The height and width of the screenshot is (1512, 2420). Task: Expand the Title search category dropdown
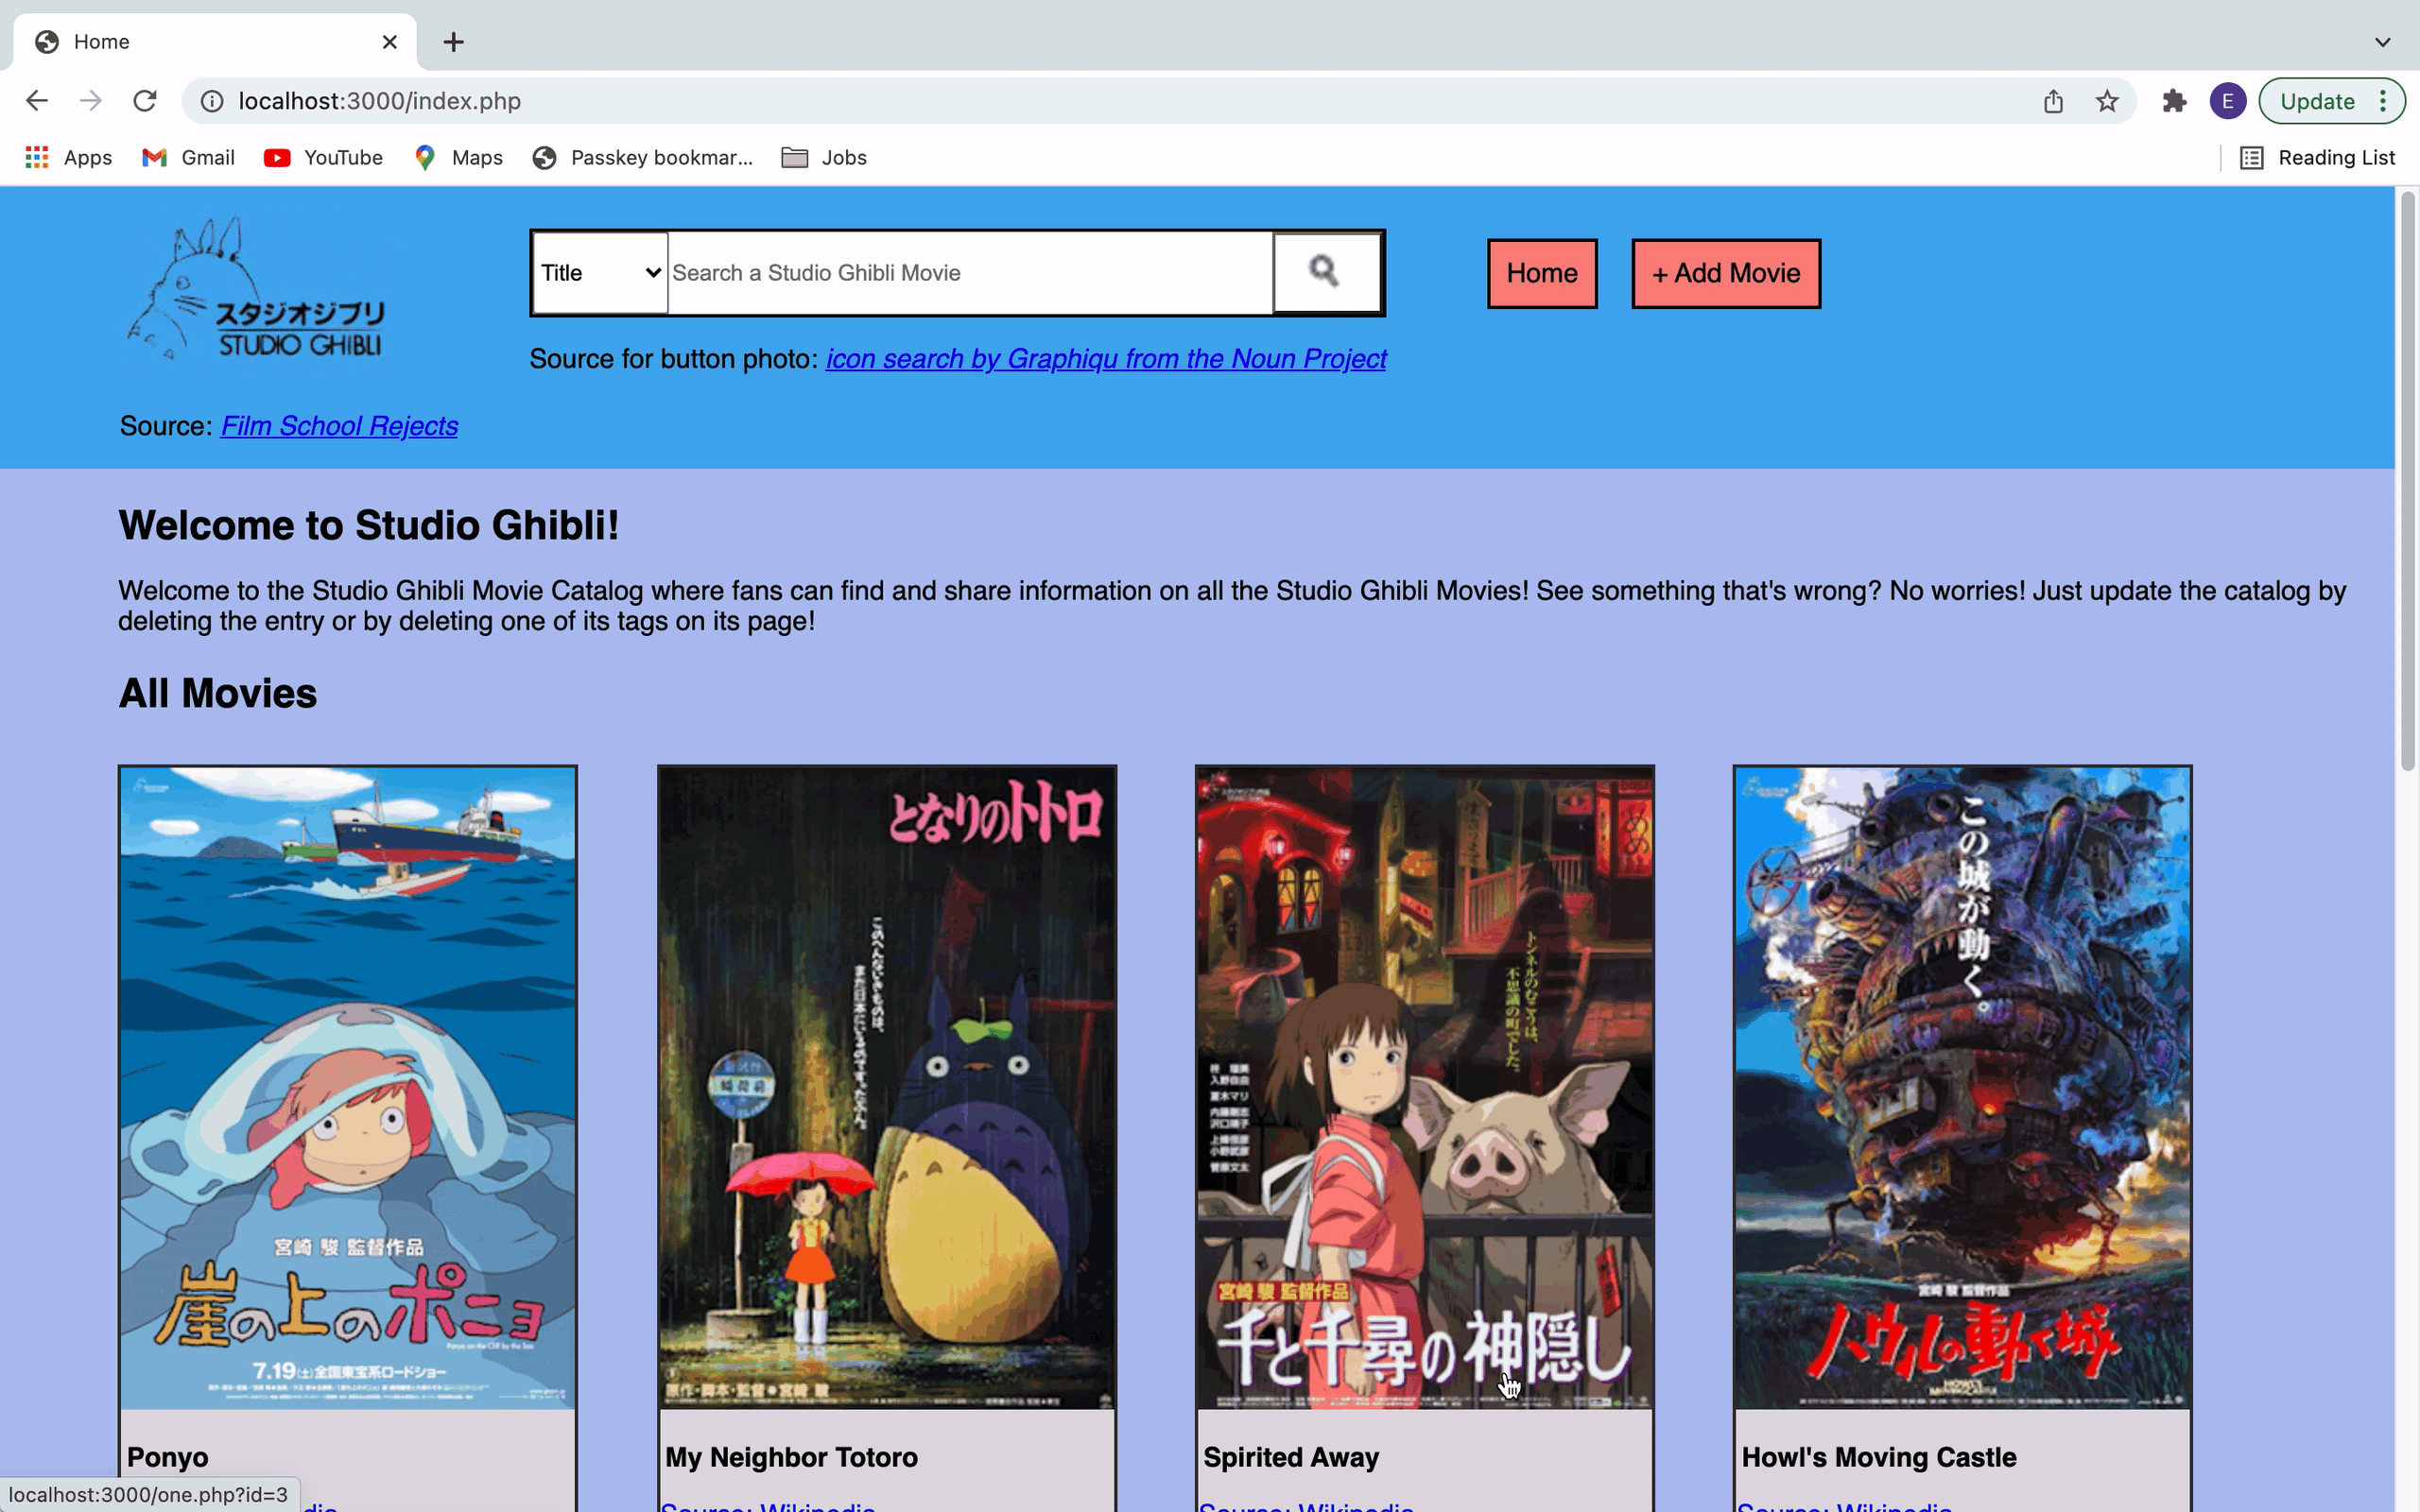tap(600, 273)
